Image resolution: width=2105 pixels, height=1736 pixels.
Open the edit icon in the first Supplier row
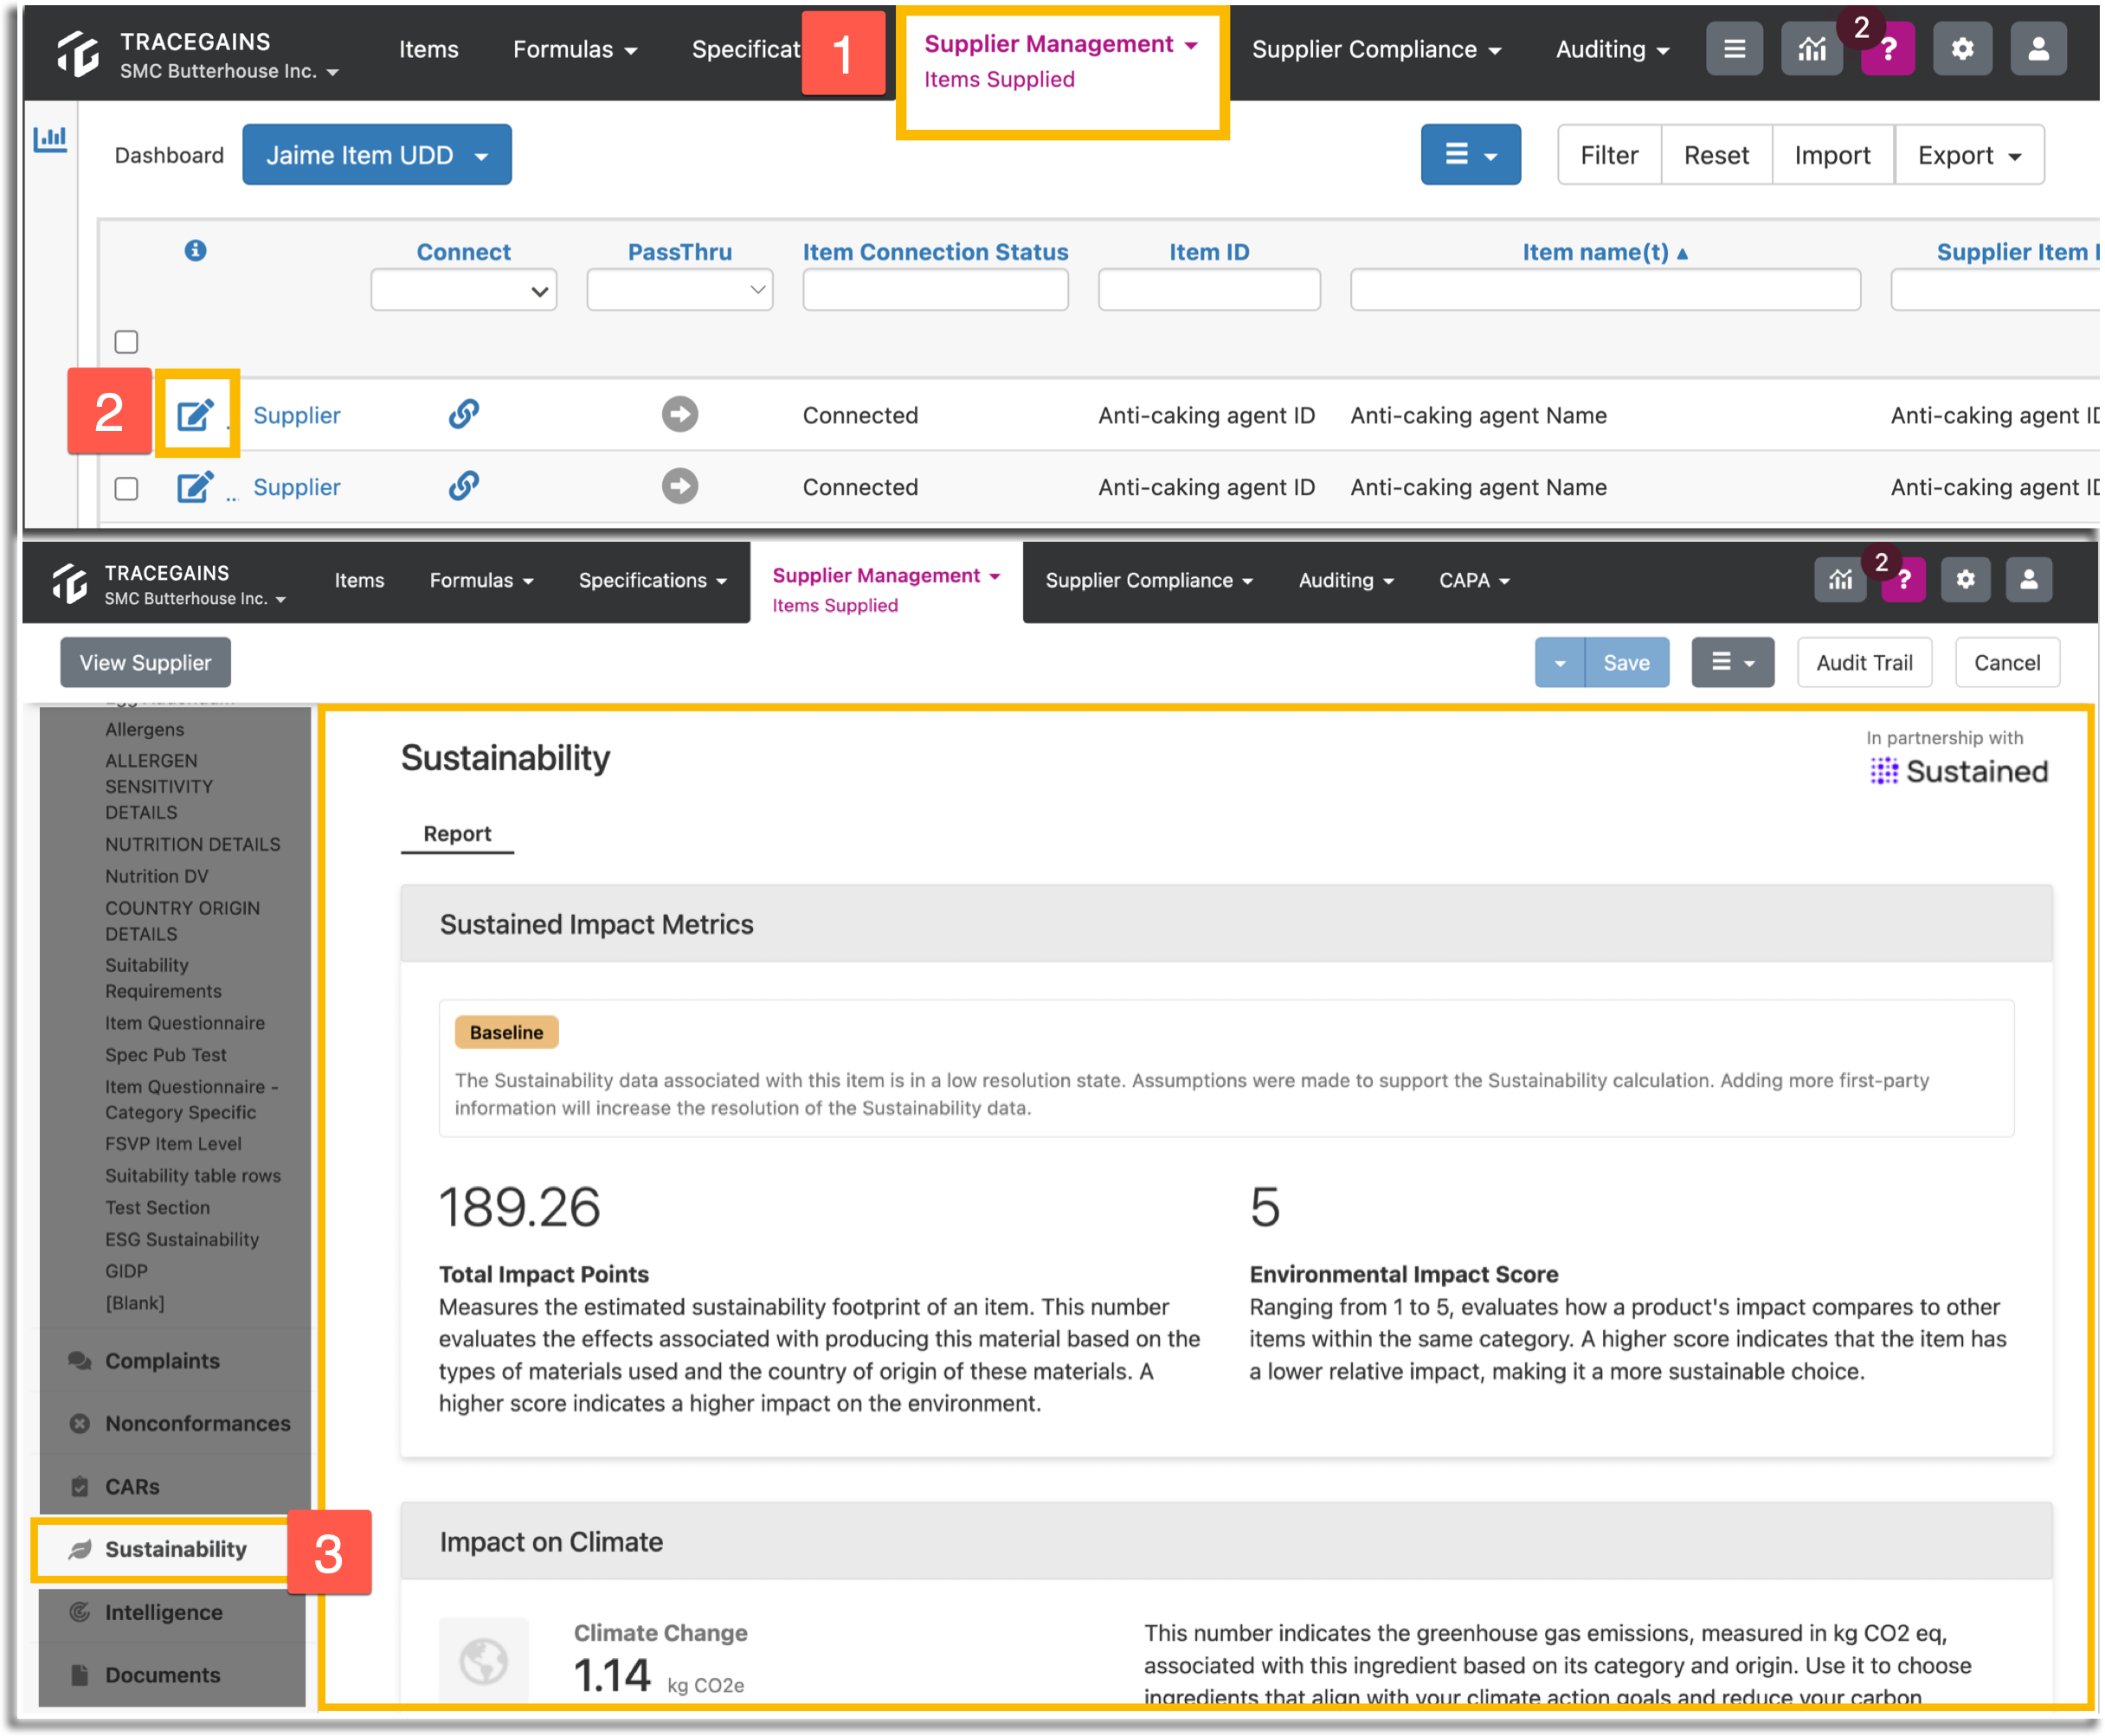(195, 414)
